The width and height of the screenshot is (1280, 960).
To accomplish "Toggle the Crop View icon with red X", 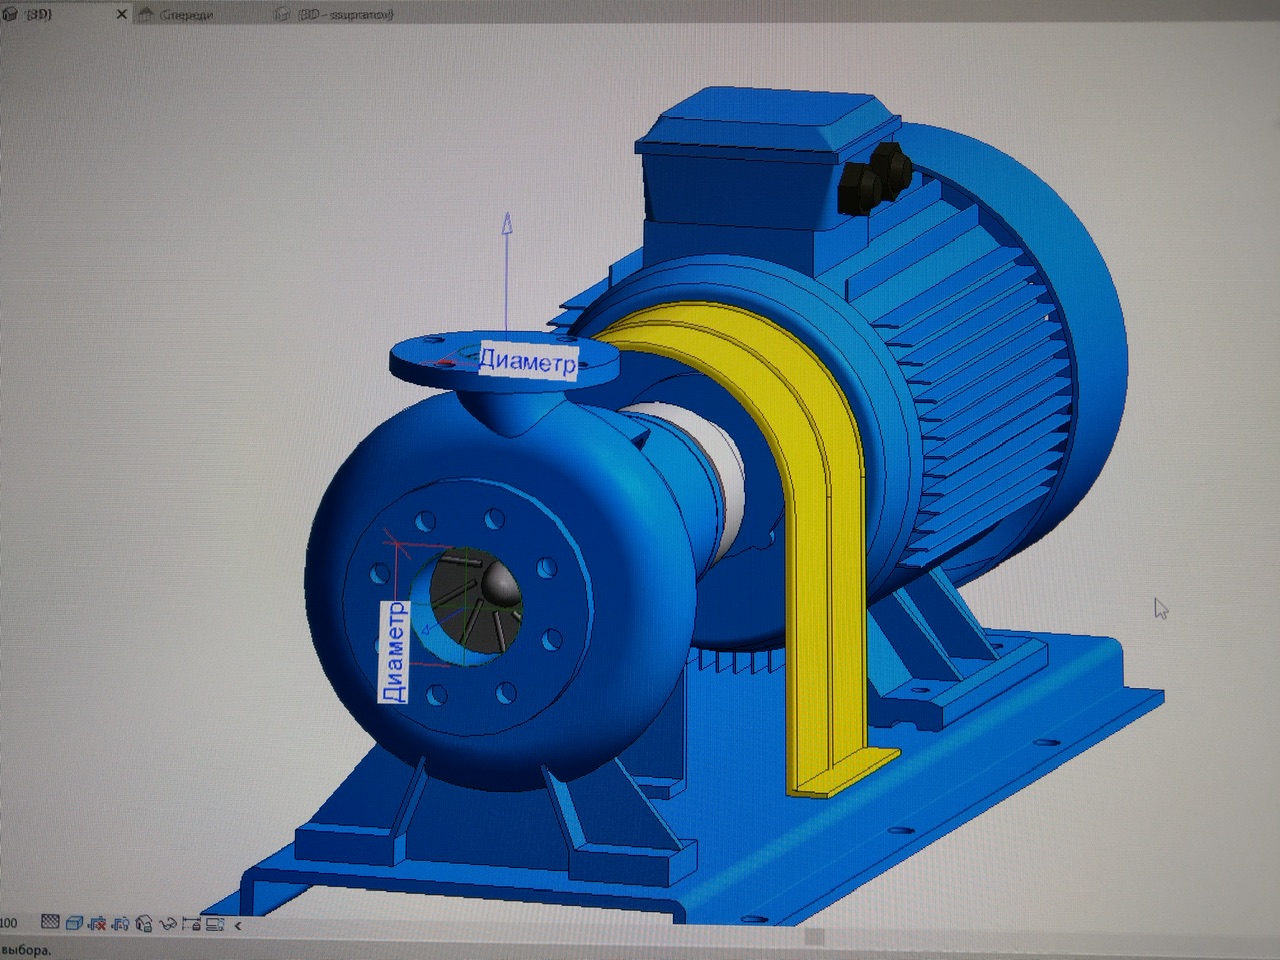I will coord(97,924).
